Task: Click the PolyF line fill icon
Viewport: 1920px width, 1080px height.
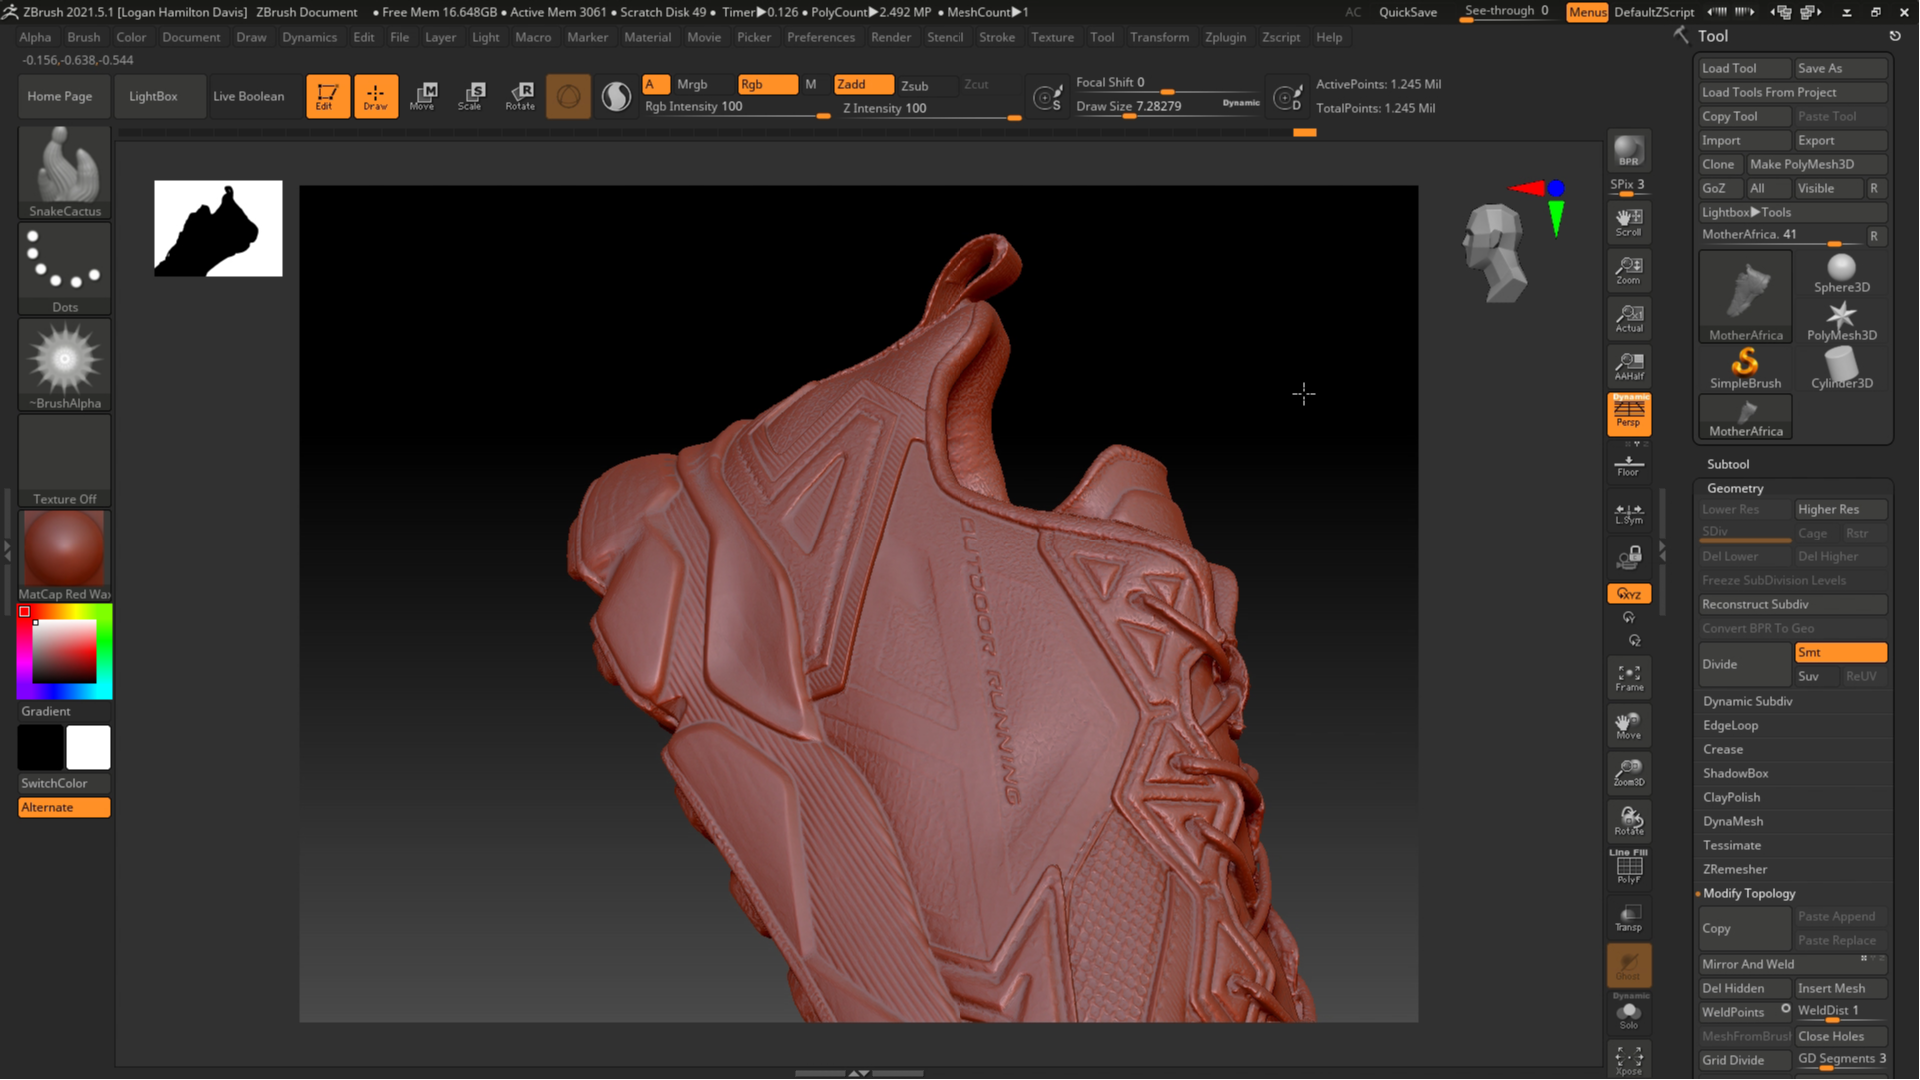Action: [x=1628, y=867]
